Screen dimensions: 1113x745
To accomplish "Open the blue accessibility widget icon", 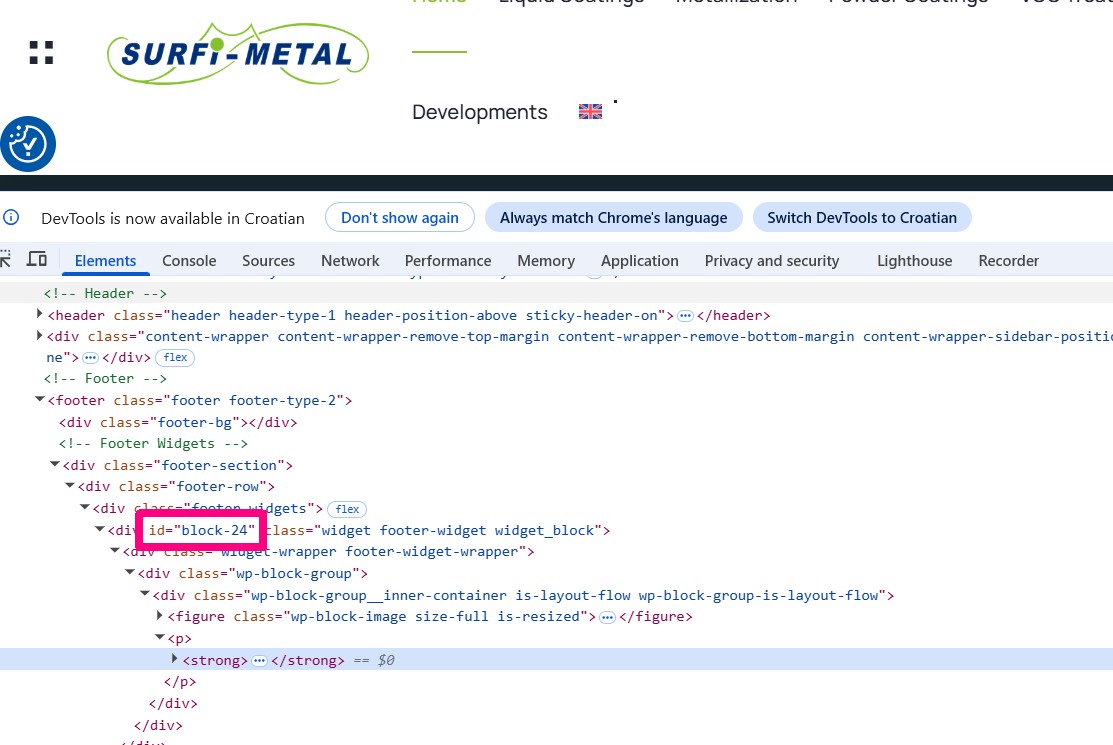I will (28, 144).
